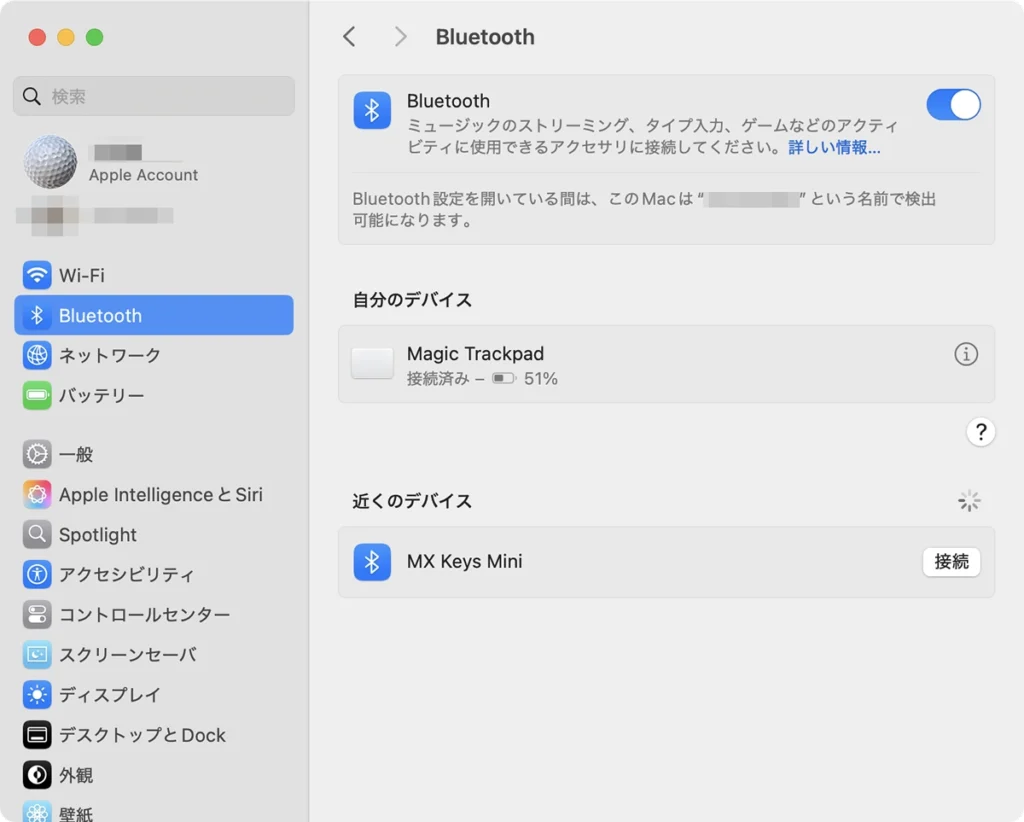This screenshot has height=822, width=1024.
Task: Open 壁紙 wallpaper settings icon
Action: 37,812
